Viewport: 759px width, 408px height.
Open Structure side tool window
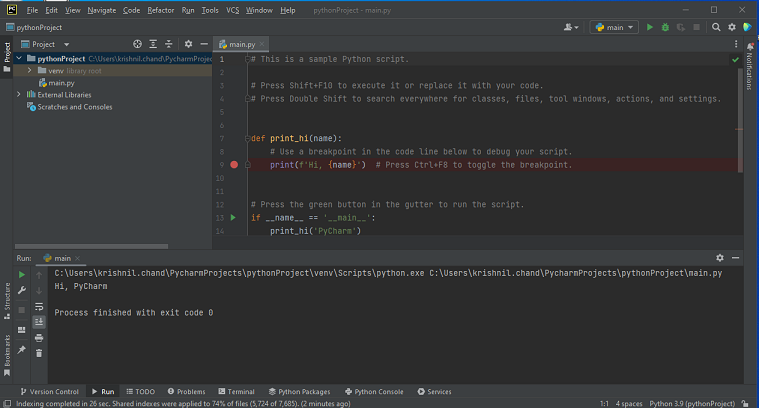click(7, 301)
